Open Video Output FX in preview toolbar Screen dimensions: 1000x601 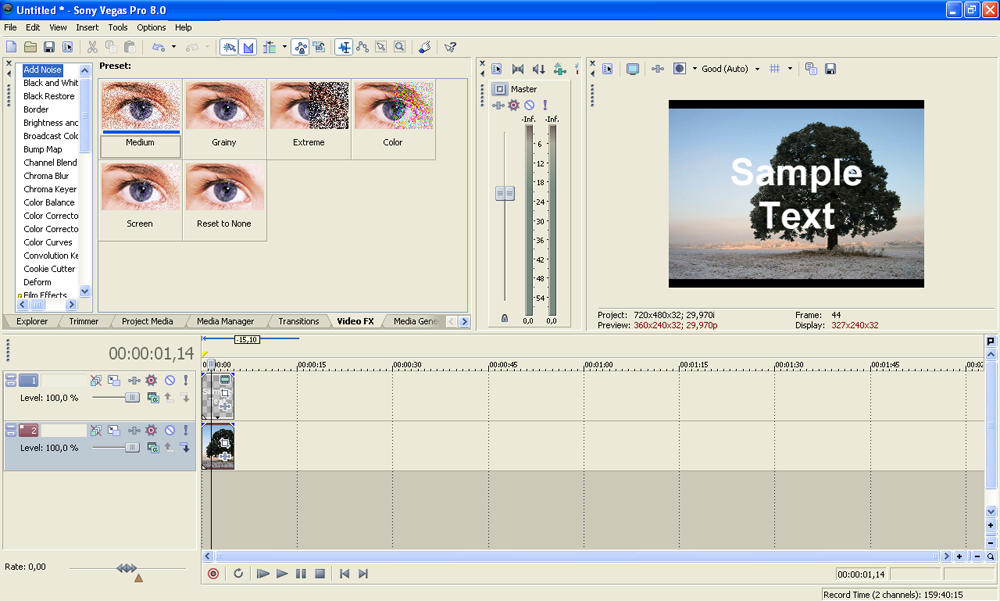pos(658,69)
